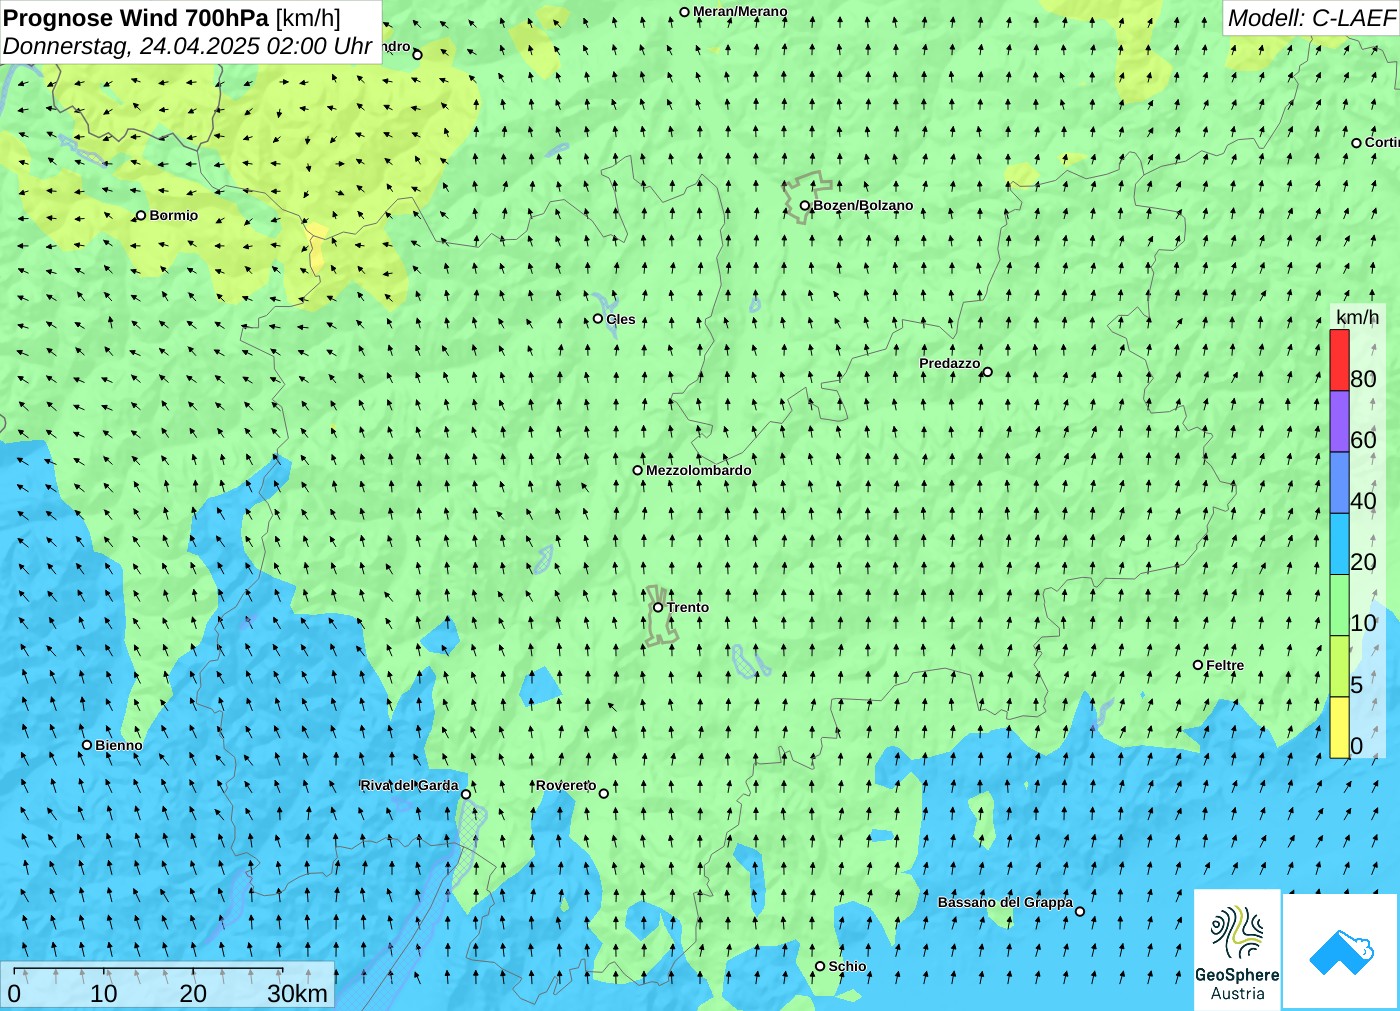Click the red 80 km/h legend swatch
The image size is (1400, 1011).
pyautogui.click(x=1339, y=360)
